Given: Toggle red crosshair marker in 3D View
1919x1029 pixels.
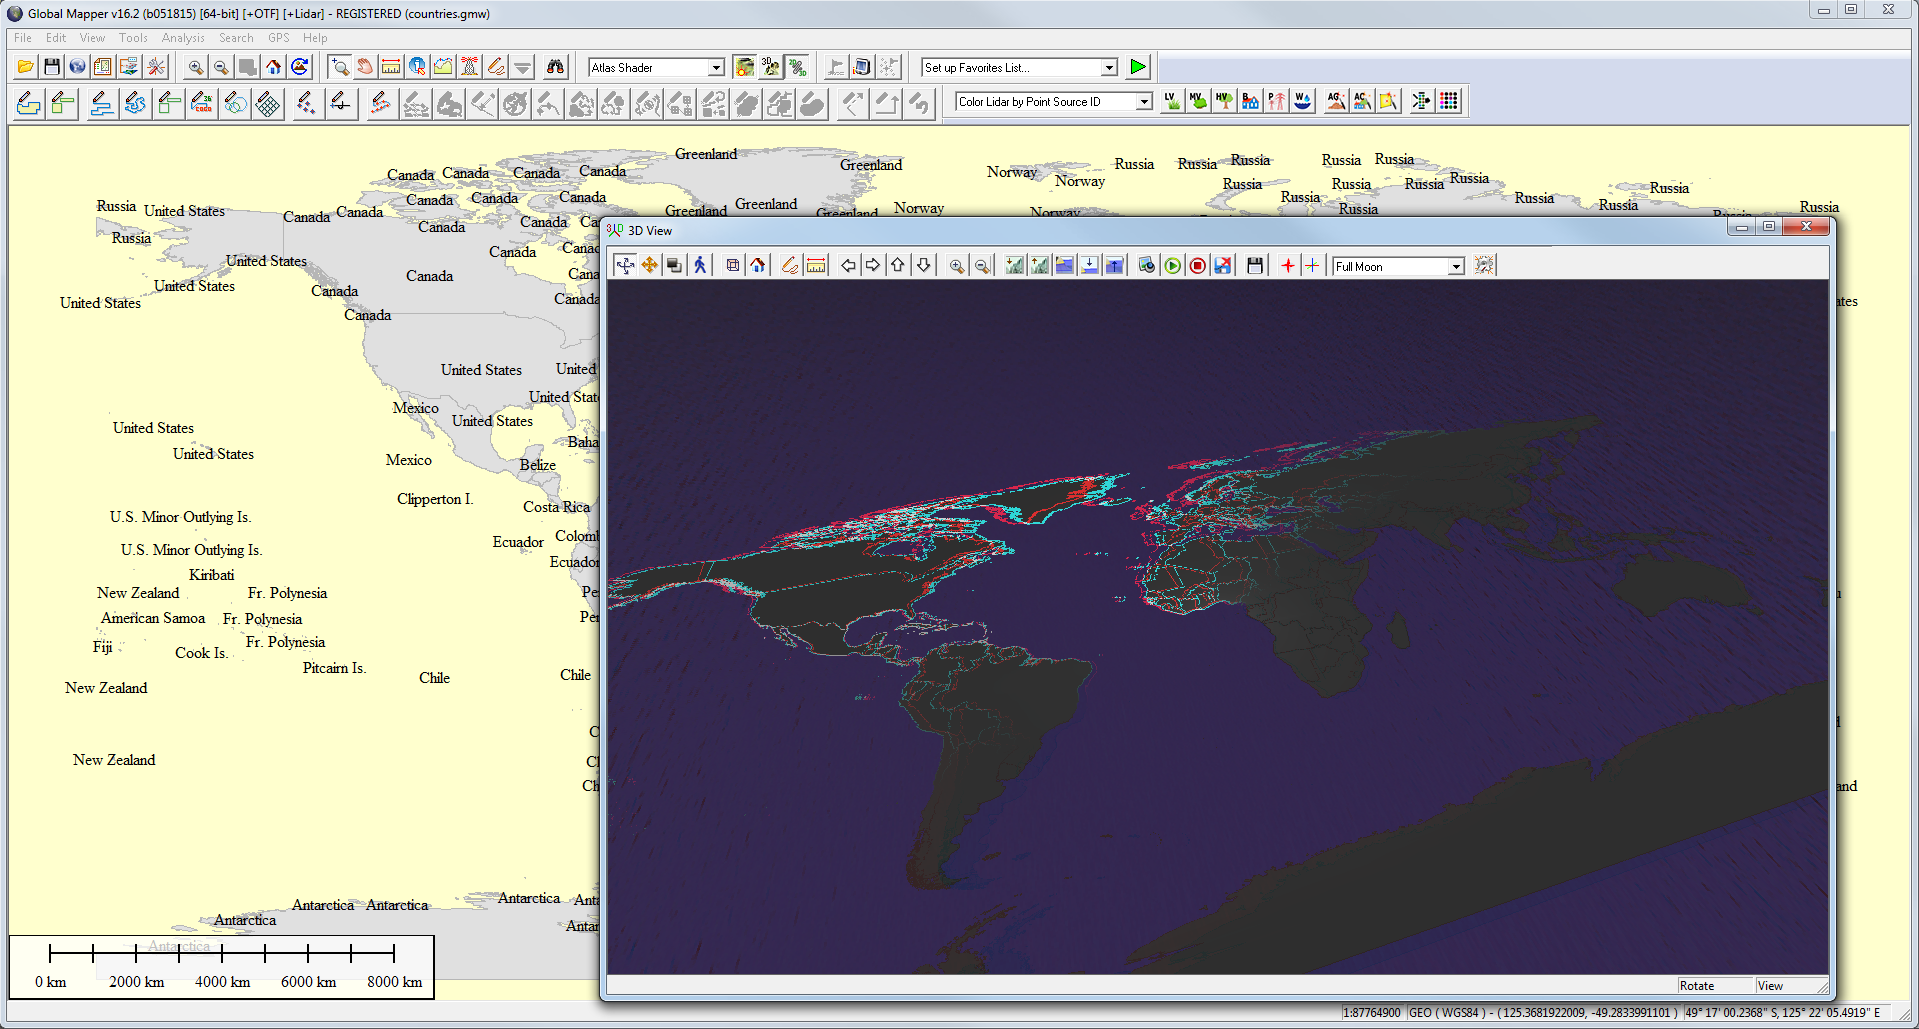Looking at the screenshot, I should [1287, 265].
